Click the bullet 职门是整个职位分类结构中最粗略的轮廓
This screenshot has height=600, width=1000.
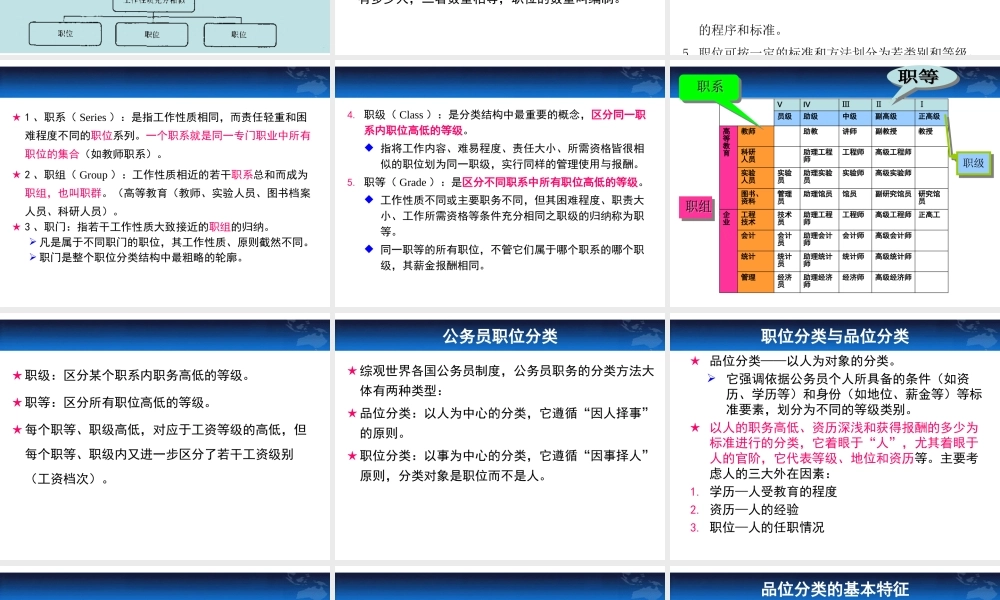141,258
